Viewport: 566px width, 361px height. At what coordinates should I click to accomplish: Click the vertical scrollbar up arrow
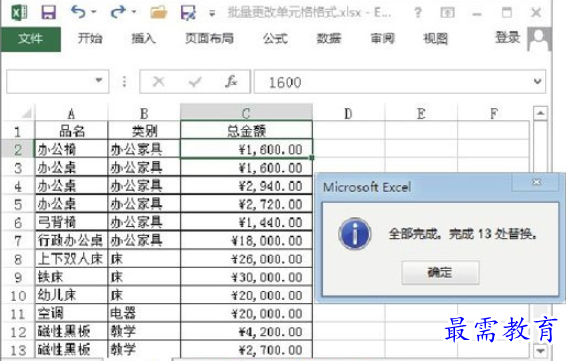tap(540, 113)
